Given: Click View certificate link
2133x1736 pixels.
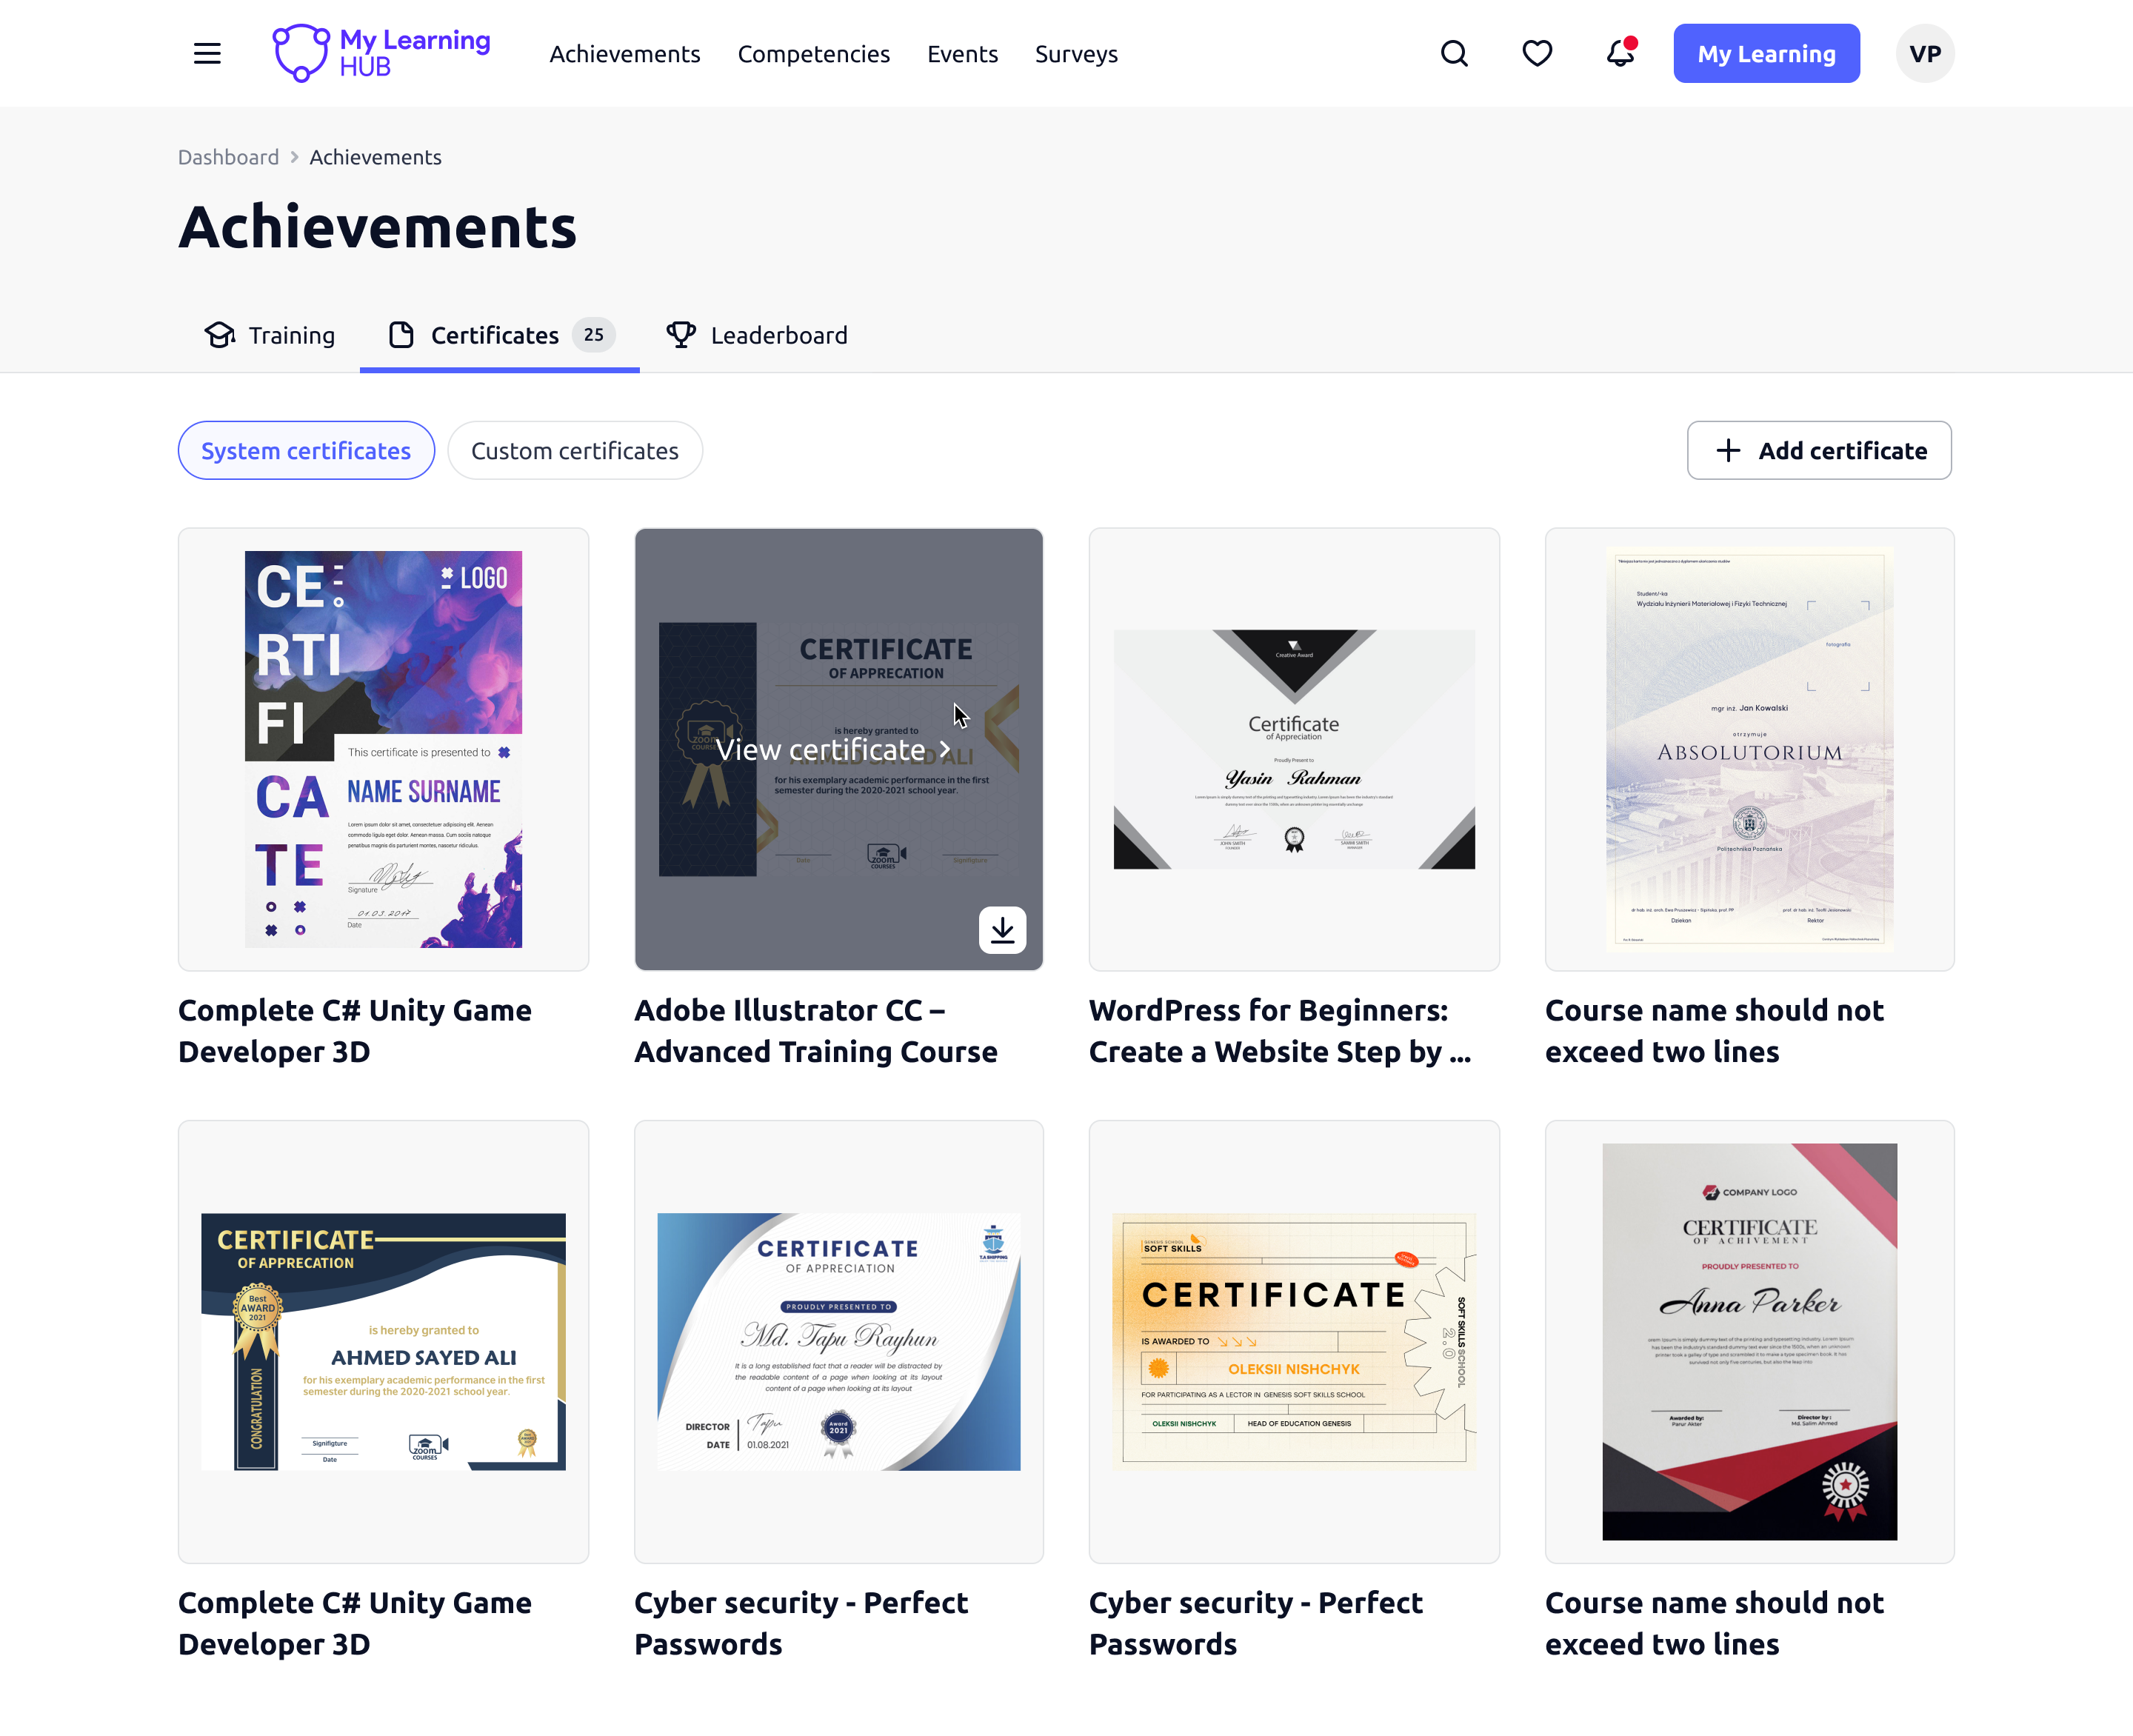Looking at the screenshot, I should point(833,749).
